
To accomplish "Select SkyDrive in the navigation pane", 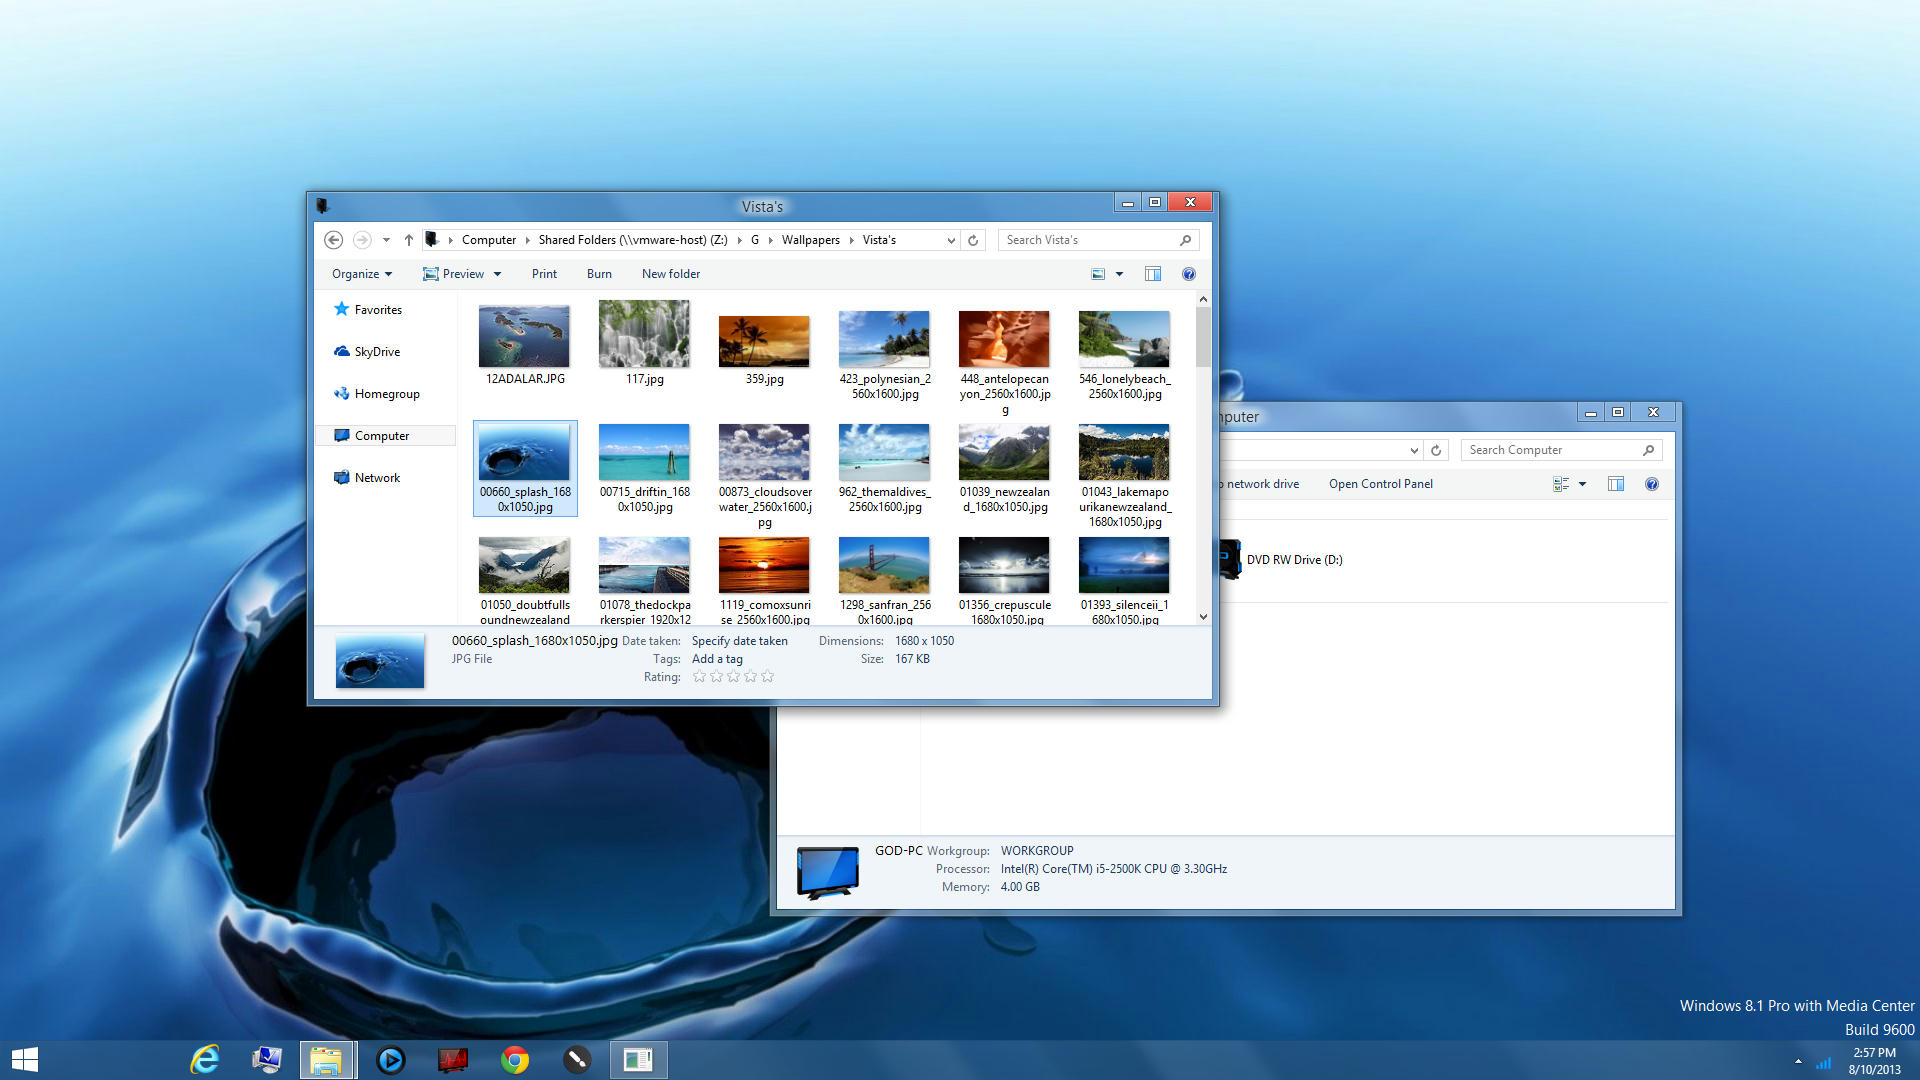I will [377, 352].
